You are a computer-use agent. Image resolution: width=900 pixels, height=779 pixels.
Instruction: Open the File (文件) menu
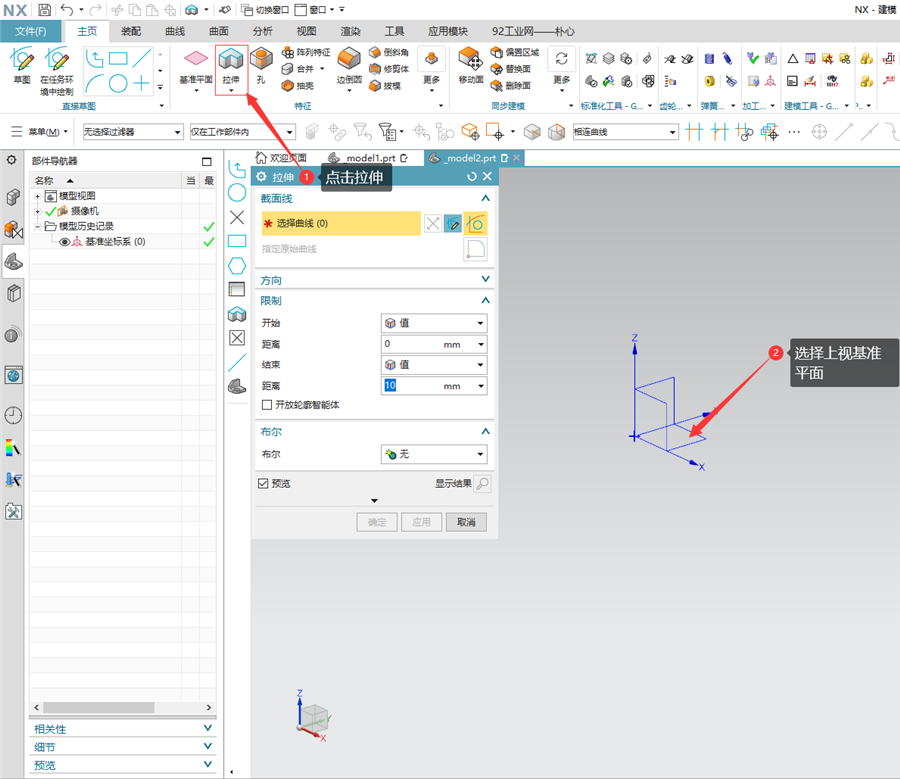click(31, 31)
